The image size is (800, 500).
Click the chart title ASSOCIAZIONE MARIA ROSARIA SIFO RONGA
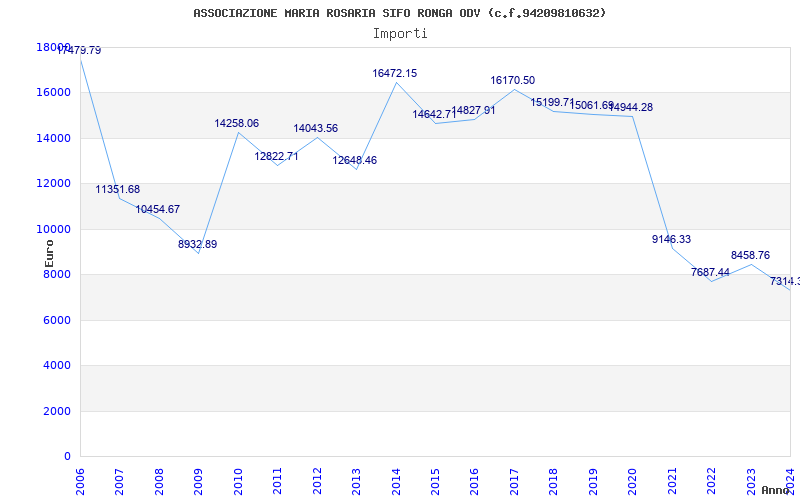pos(399,13)
